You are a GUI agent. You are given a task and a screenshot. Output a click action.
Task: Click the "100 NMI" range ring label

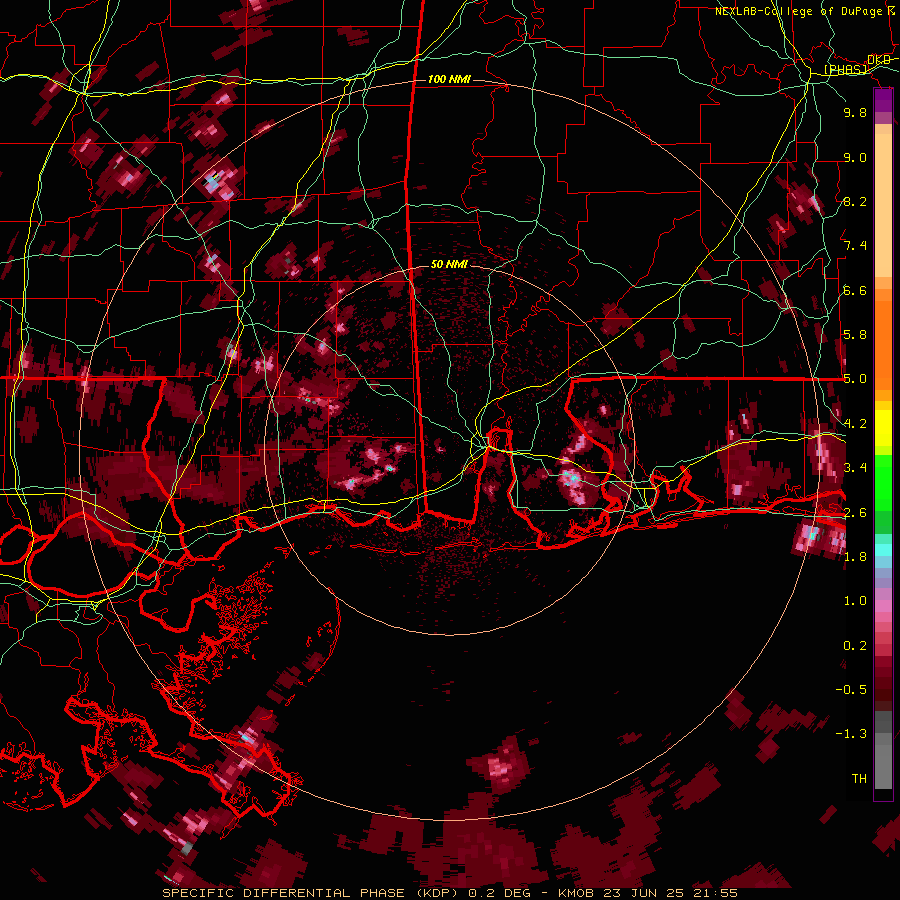point(449,79)
